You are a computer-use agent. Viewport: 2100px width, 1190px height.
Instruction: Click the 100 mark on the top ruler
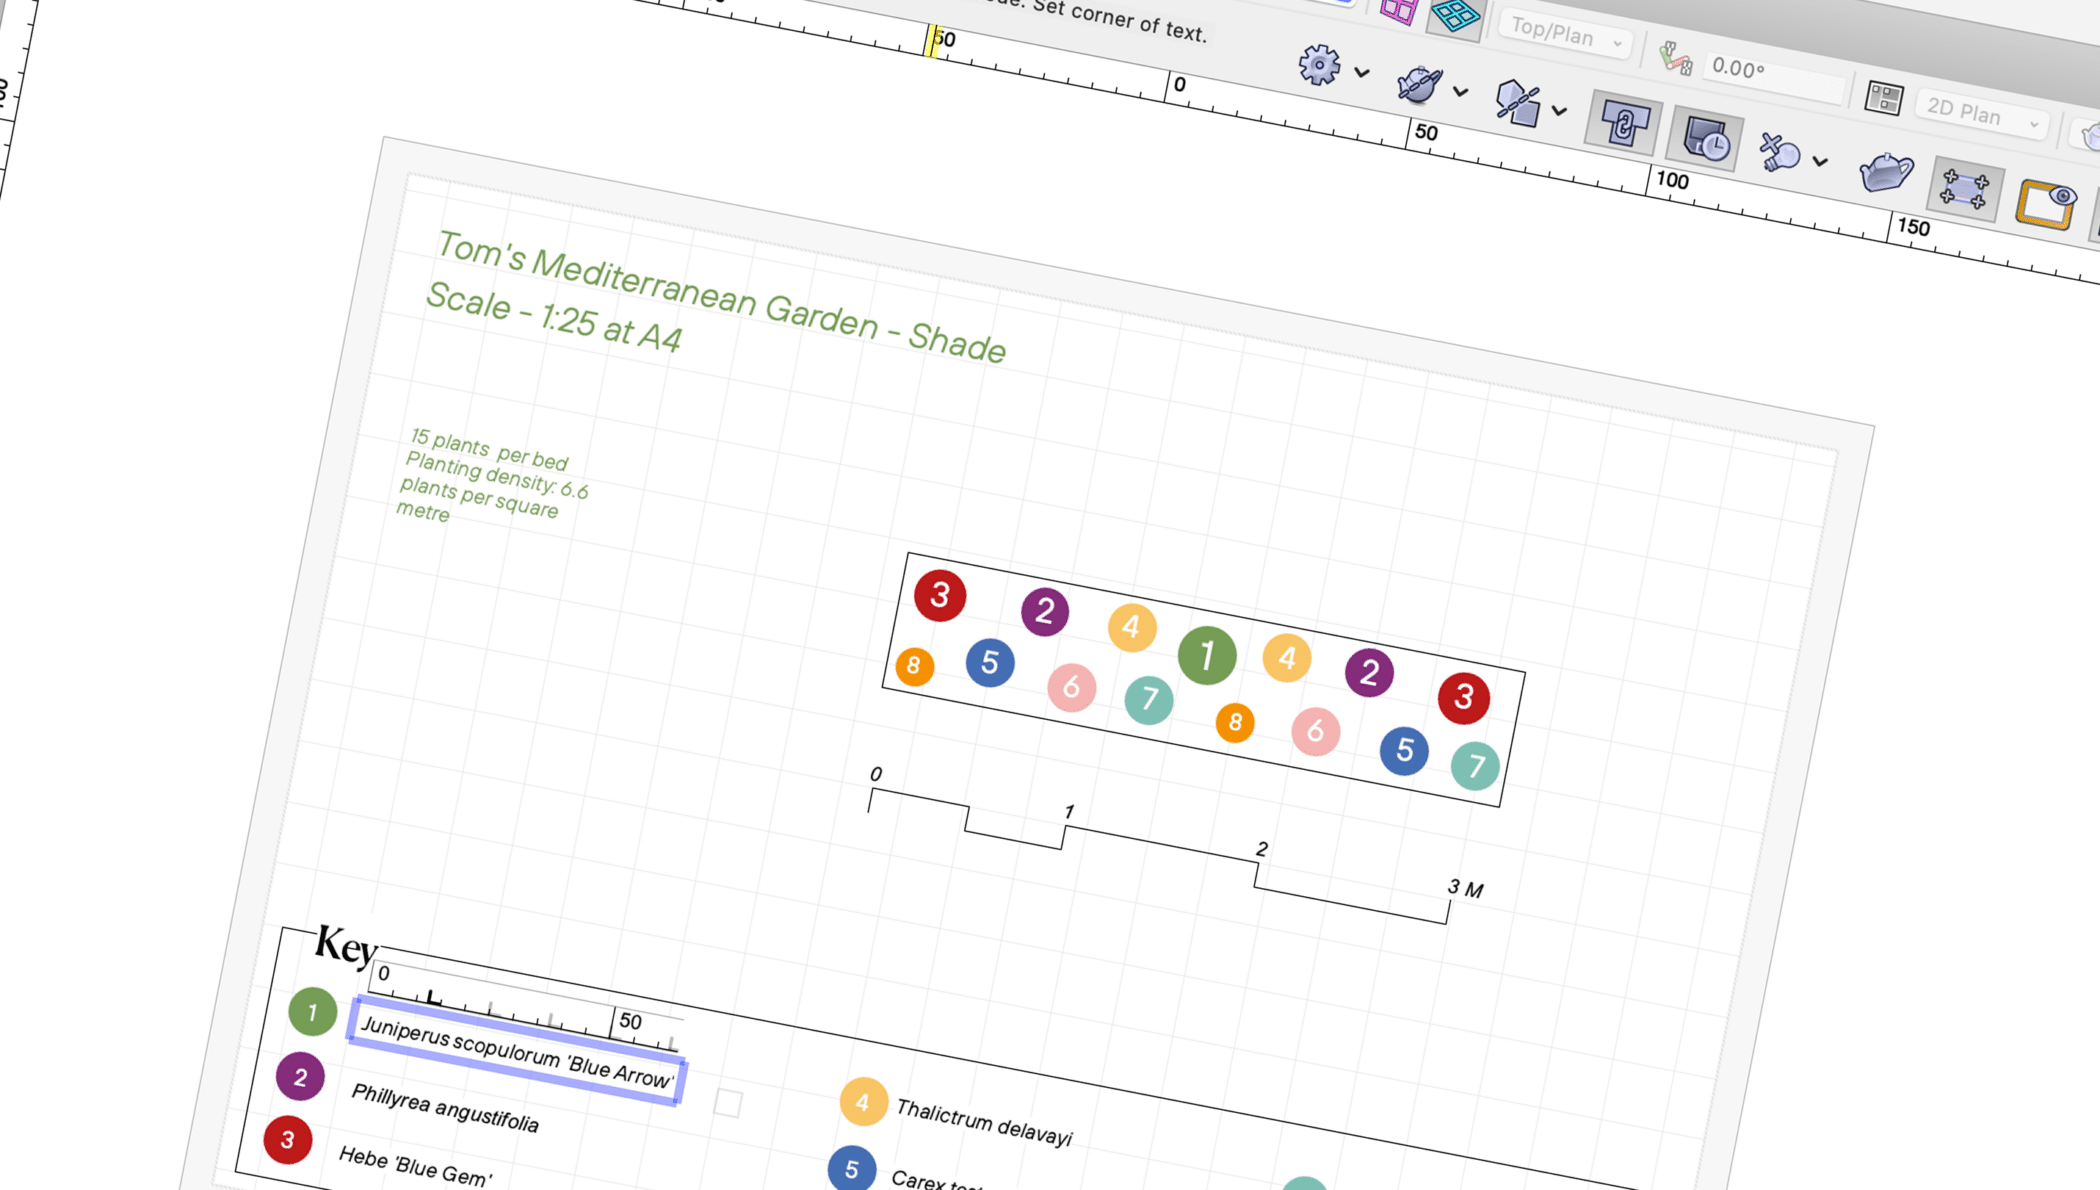coord(1673,180)
